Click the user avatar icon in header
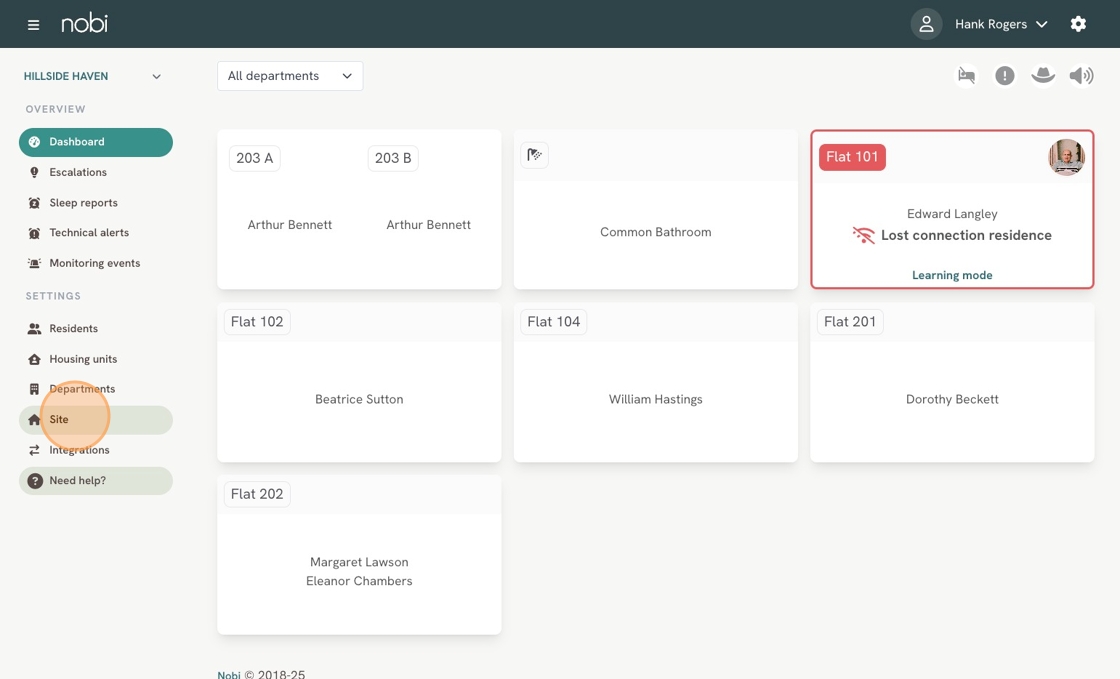 pyautogui.click(x=926, y=24)
